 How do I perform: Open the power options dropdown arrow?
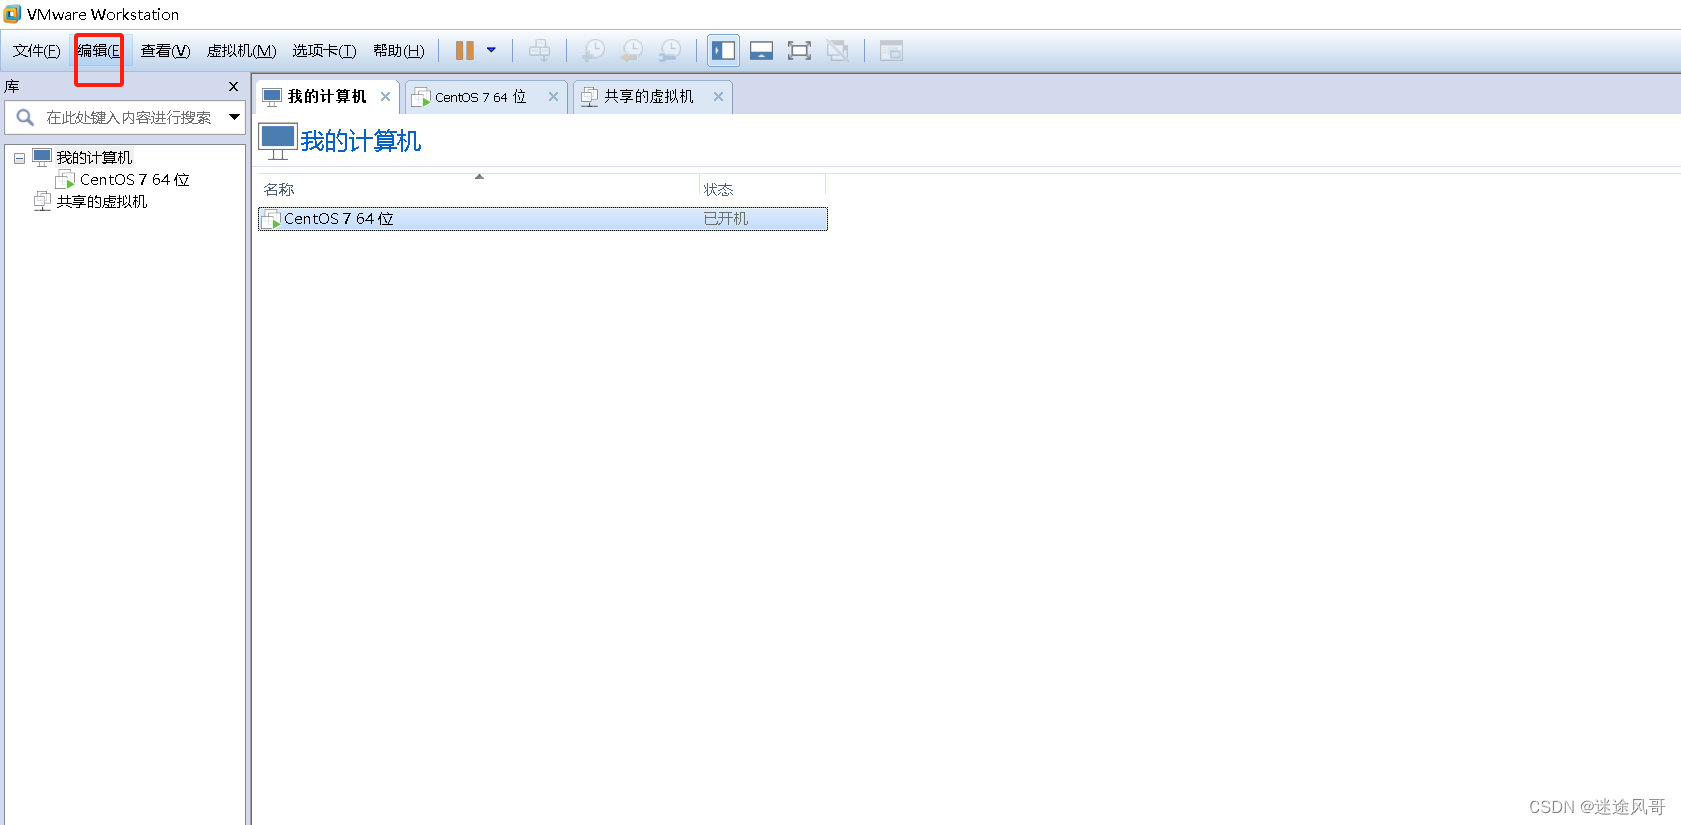[x=491, y=50]
